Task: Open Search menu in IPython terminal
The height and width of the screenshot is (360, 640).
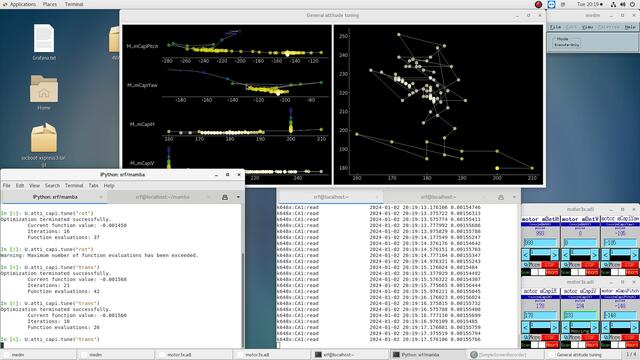Action: [52, 185]
